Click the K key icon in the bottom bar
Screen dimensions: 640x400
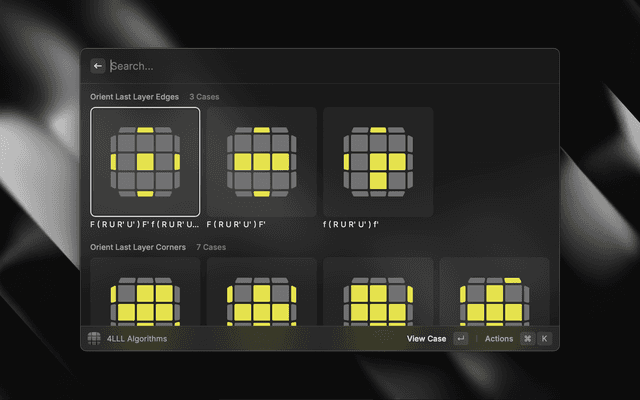[x=544, y=339]
